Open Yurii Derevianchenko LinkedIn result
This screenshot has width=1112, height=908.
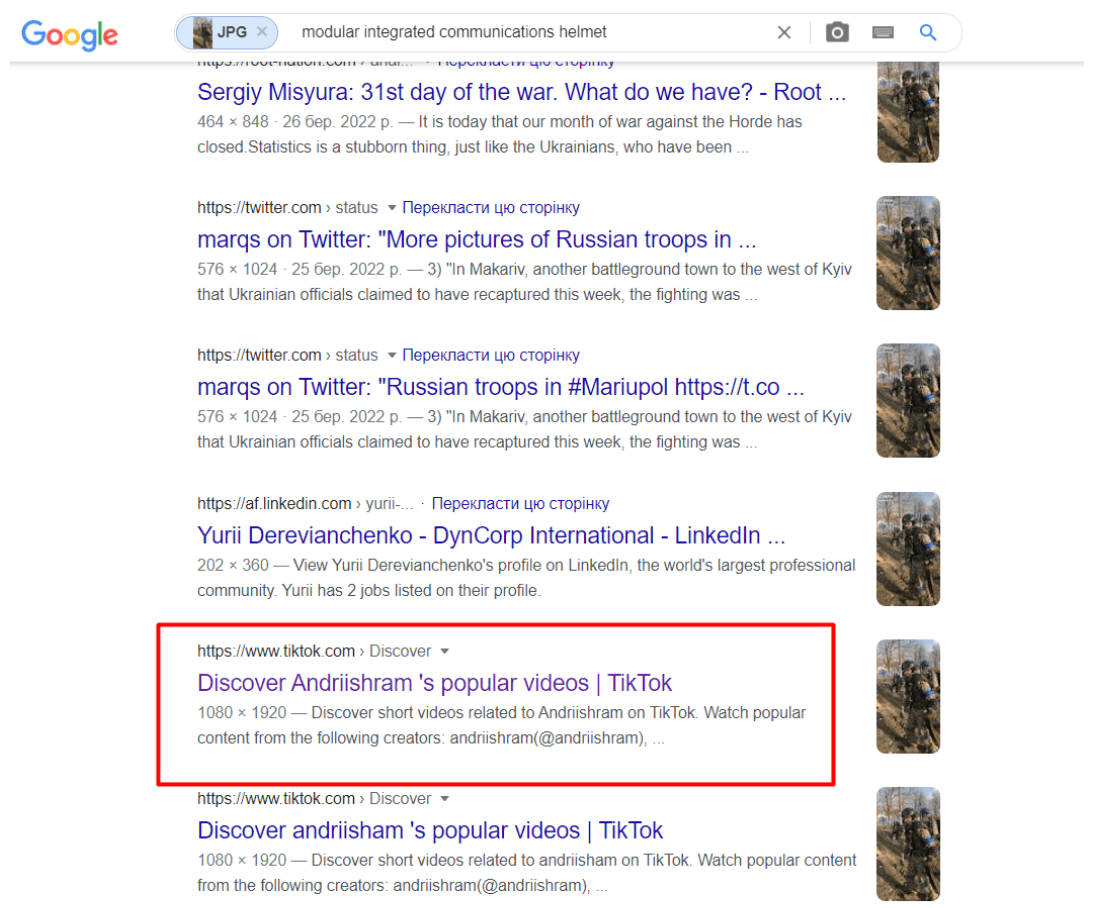[x=491, y=536]
